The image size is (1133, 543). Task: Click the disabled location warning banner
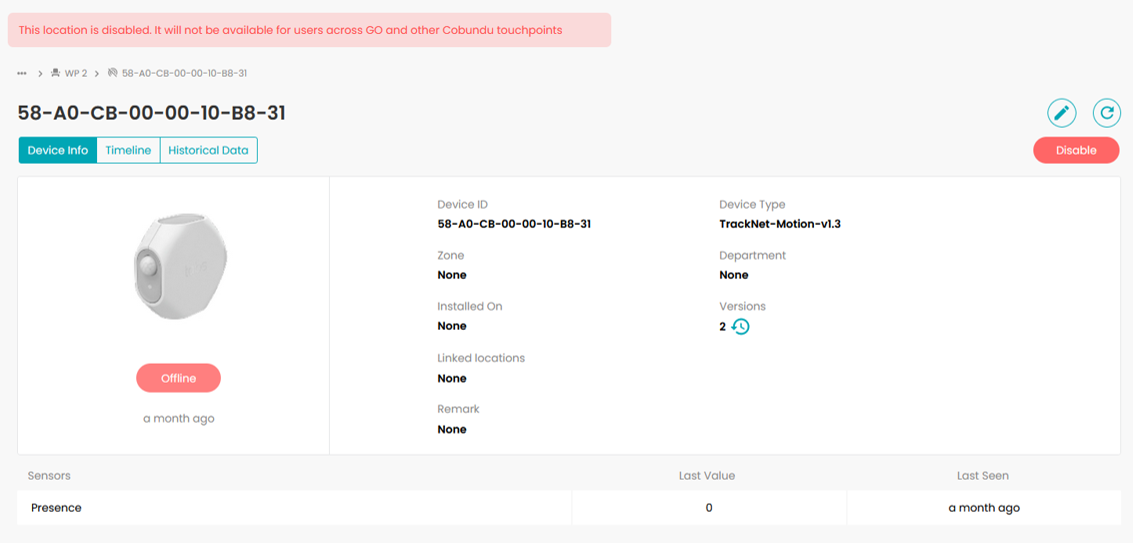[309, 30]
